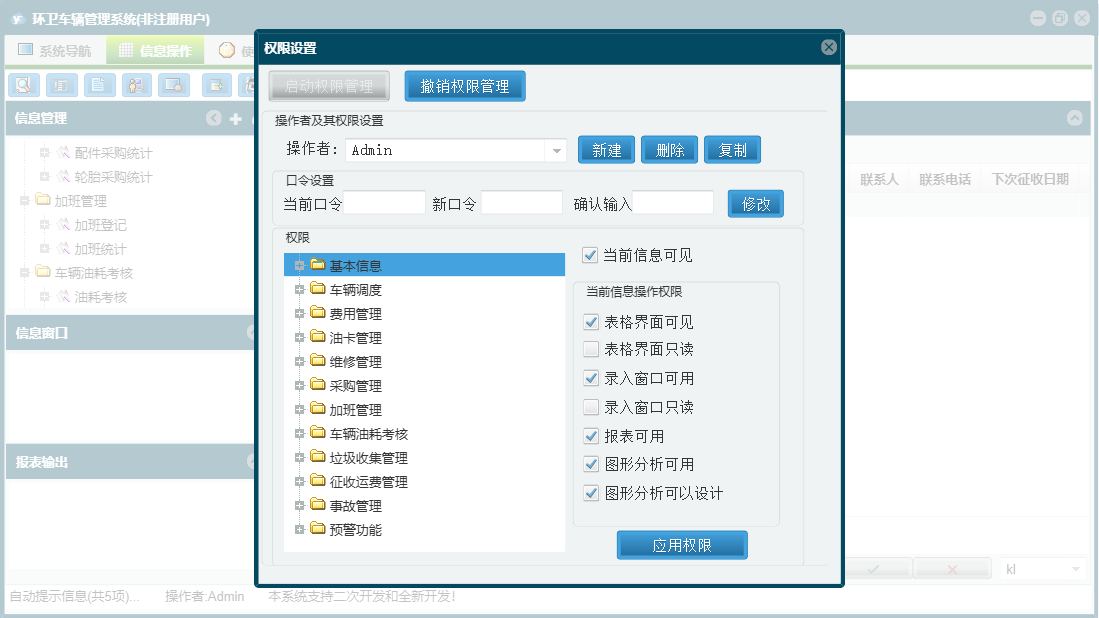Switch to the 信息操作 tab

click(156, 50)
